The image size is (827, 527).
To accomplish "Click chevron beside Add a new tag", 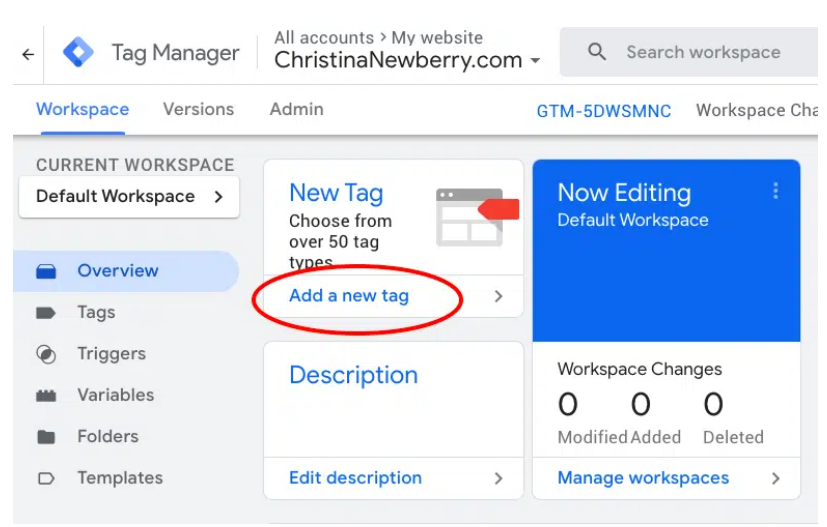I will (498, 296).
